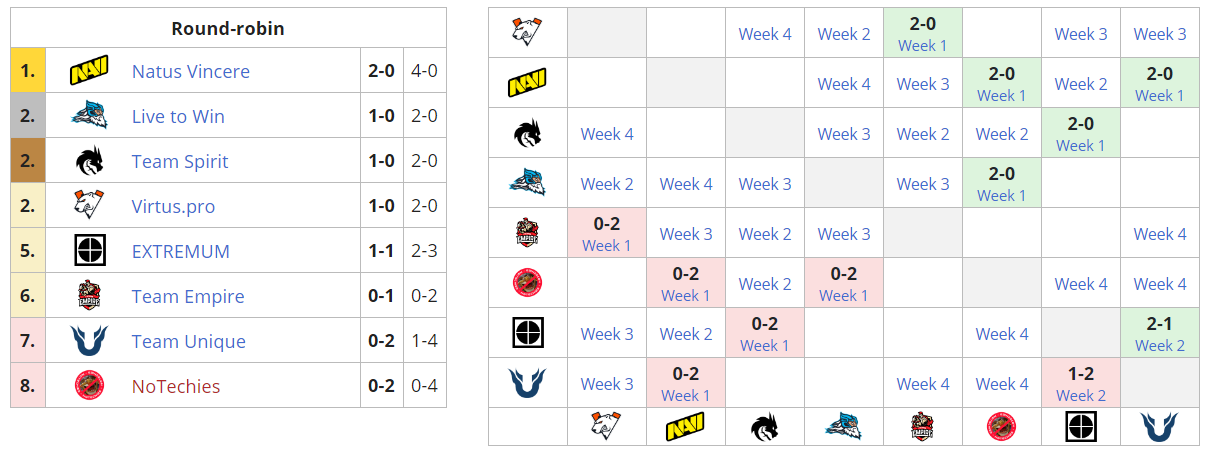Open the NoTechies logo in the standings table
Screen dimensions: 1209x453
(89, 387)
